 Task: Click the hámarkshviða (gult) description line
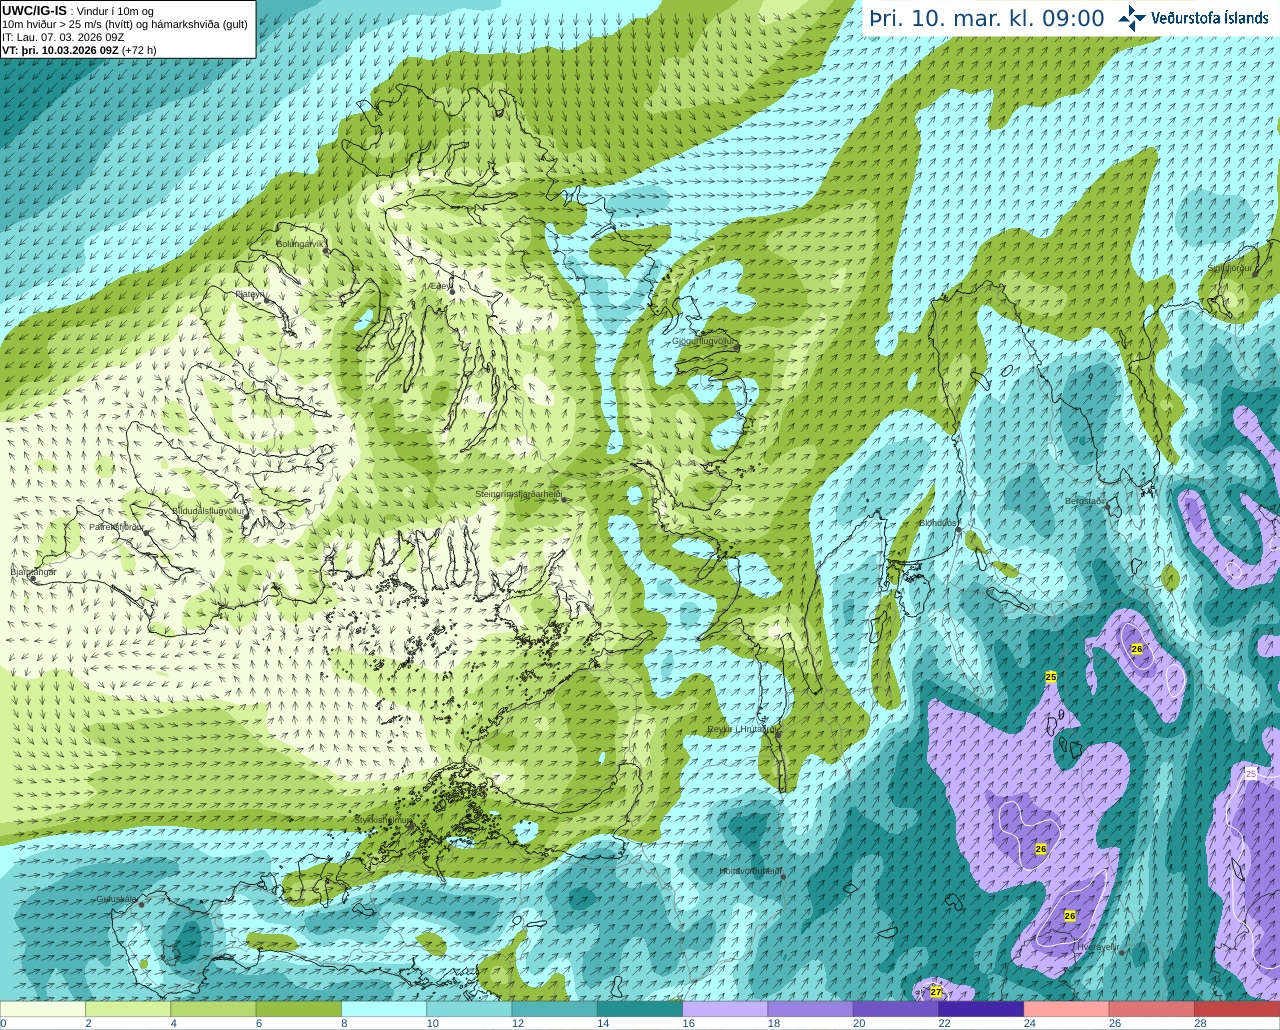[x=125, y=24]
